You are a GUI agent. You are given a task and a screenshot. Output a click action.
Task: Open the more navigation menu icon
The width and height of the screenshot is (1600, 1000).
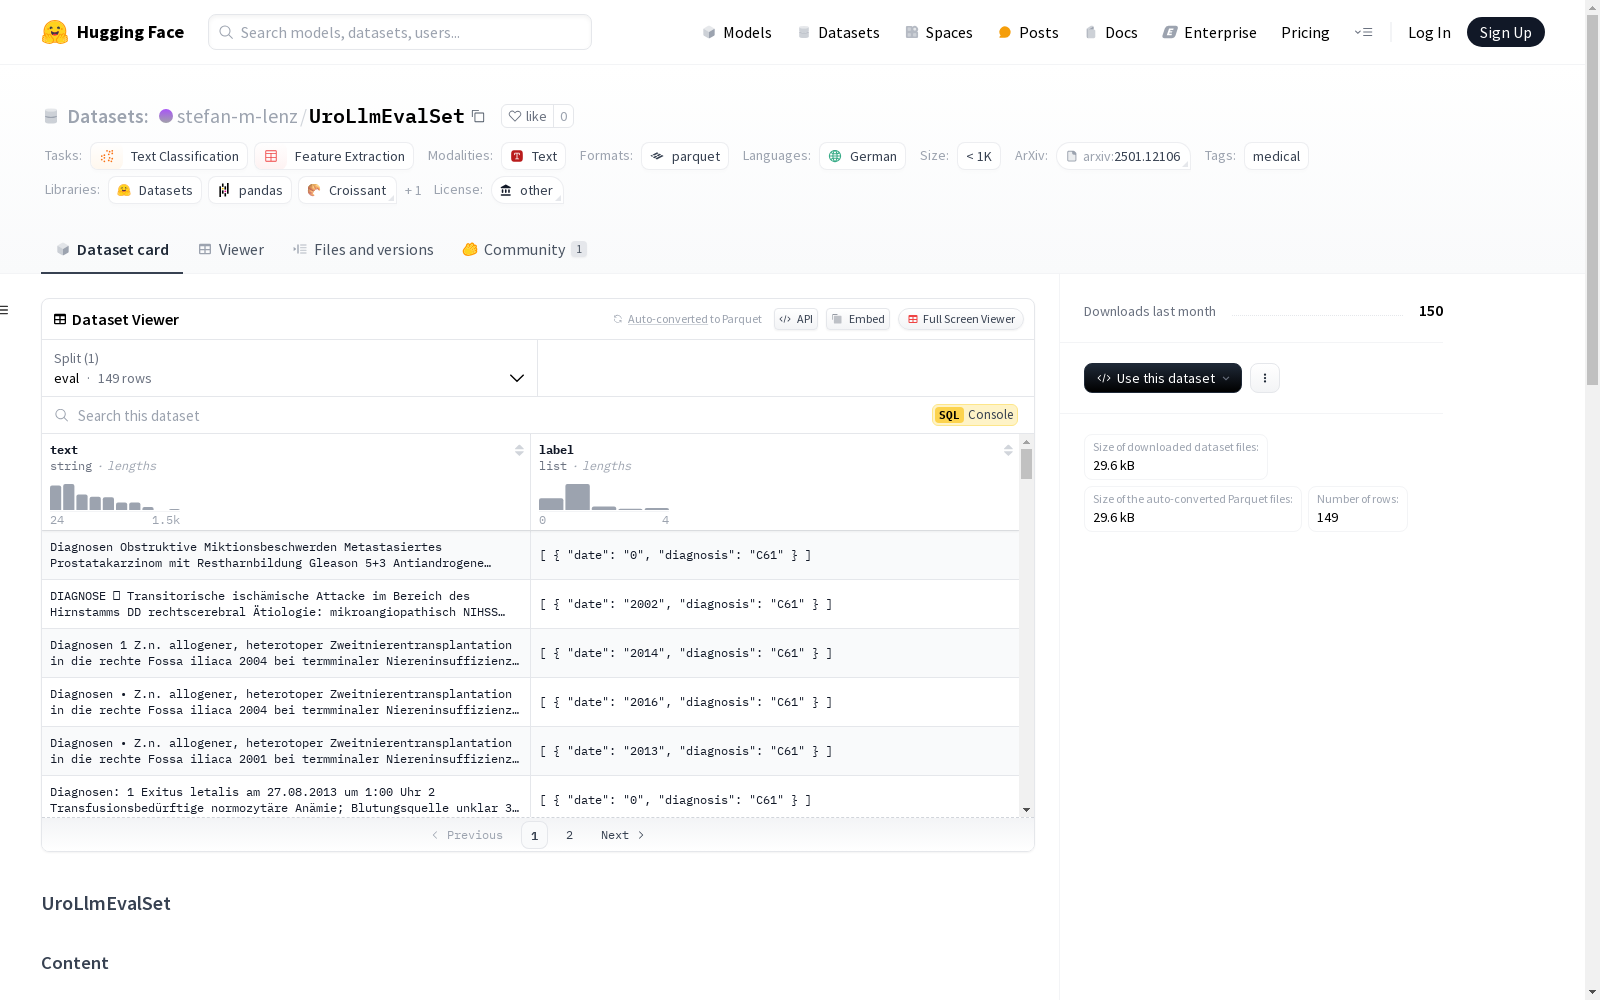click(x=1363, y=32)
